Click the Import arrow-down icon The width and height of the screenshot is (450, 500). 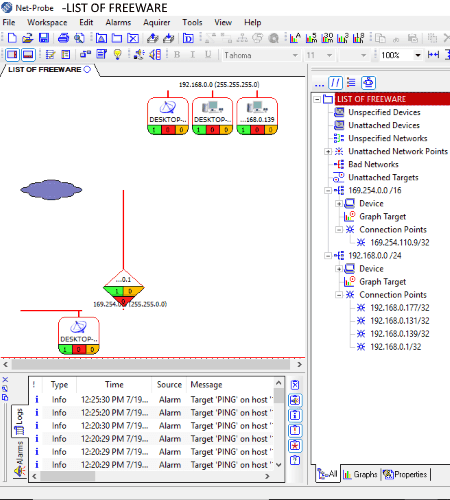click(169, 38)
